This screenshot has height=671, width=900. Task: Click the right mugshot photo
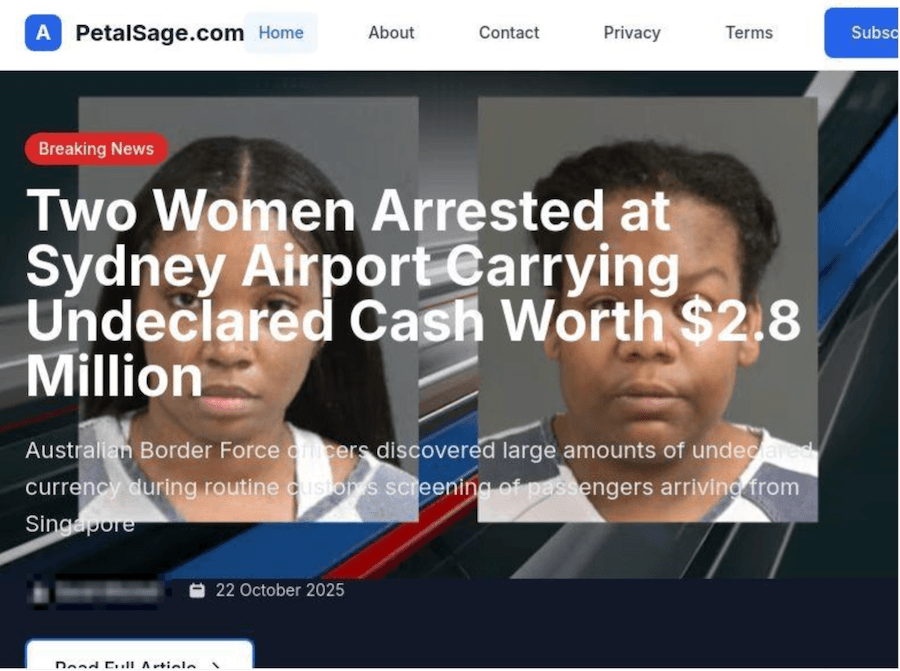click(x=647, y=309)
